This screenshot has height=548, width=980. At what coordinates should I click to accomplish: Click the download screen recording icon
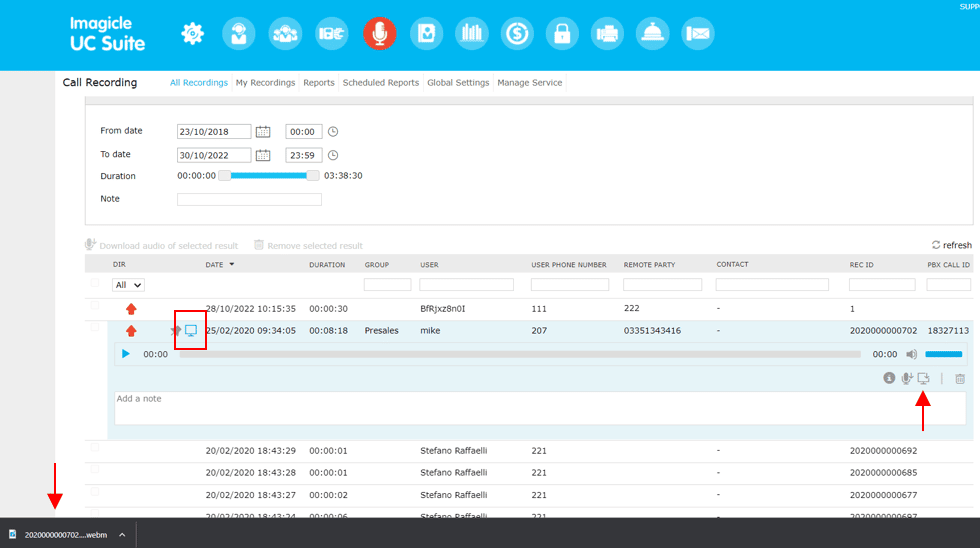923,379
